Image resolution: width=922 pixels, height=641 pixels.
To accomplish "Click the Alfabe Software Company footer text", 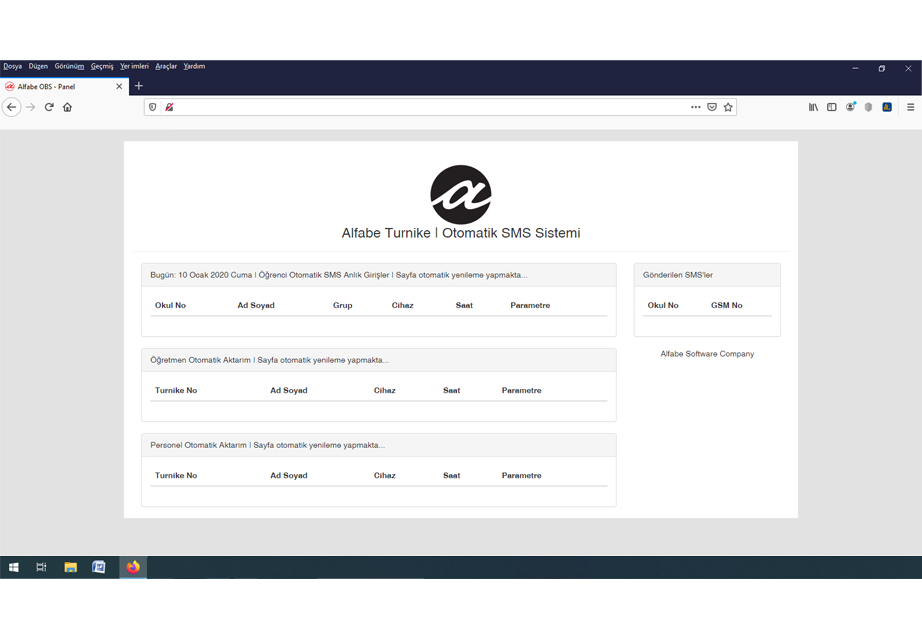I will (707, 354).
